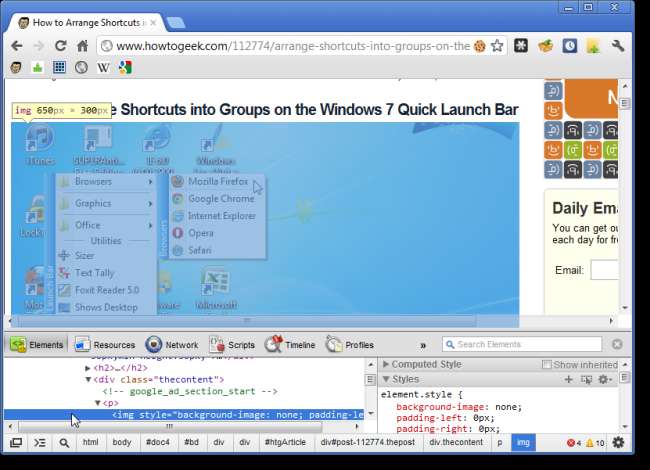
Task: Click the DevTools settings gear icon
Action: coord(619,442)
